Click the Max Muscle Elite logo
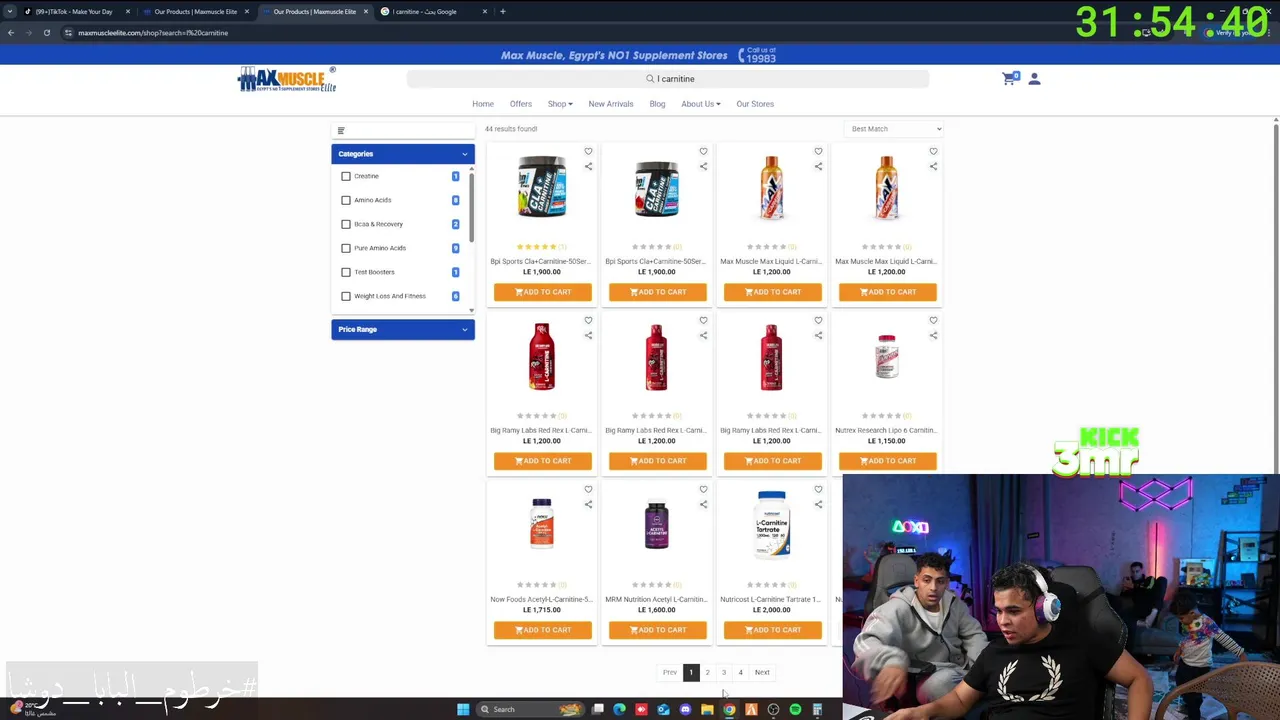 point(287,79)
